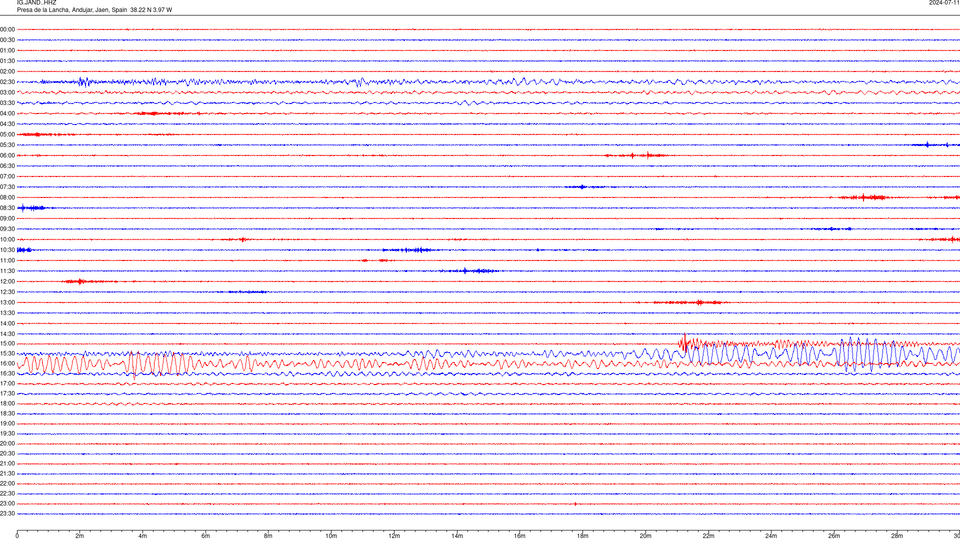Click the red P-wave onset spike on the 15:00 trace

684,342
